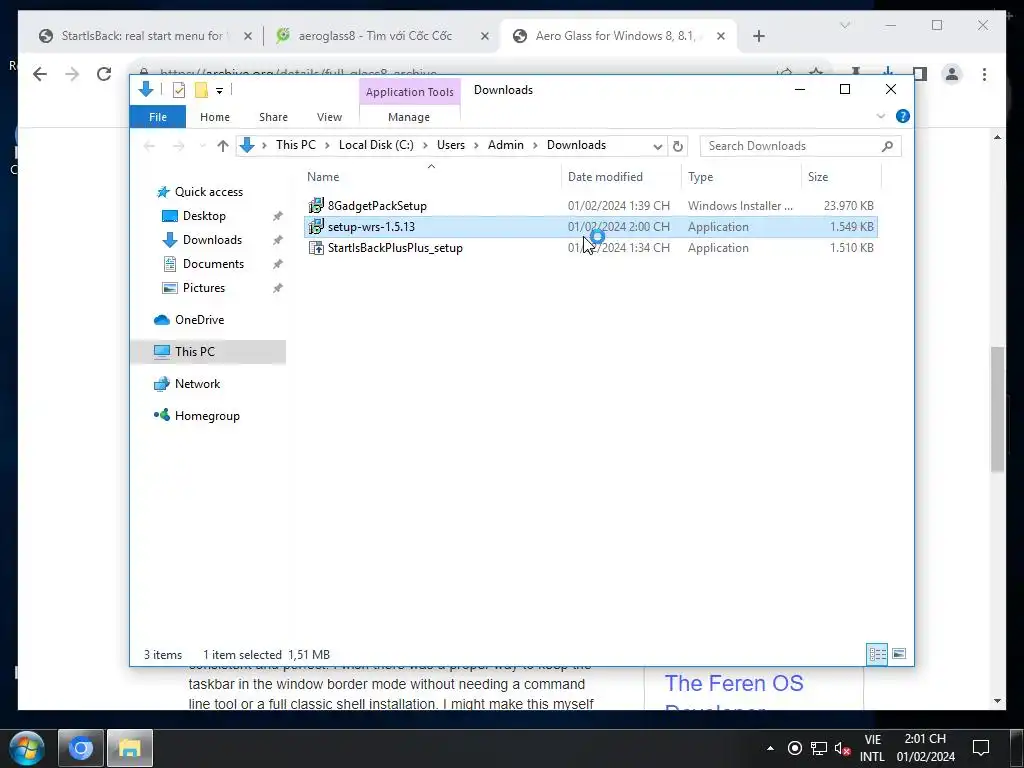Select This PC in the address breadcrumb

[x=295, y=145]
